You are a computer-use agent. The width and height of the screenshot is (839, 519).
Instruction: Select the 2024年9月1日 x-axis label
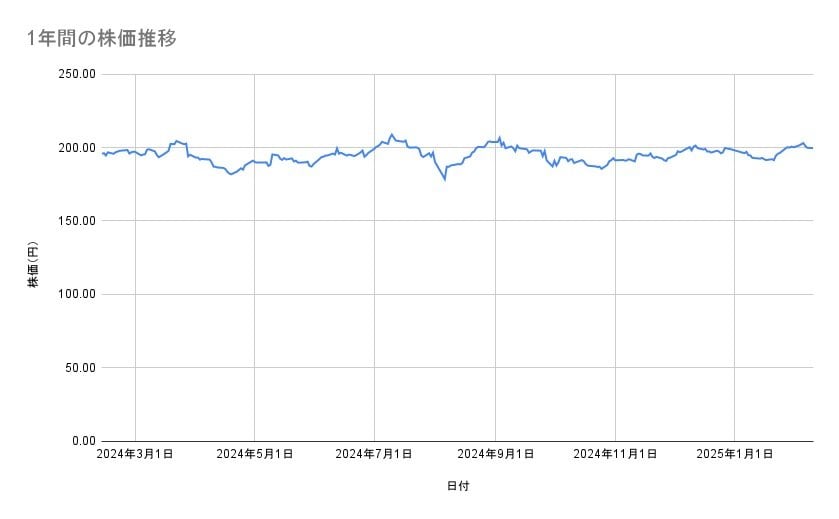(495, 454)
